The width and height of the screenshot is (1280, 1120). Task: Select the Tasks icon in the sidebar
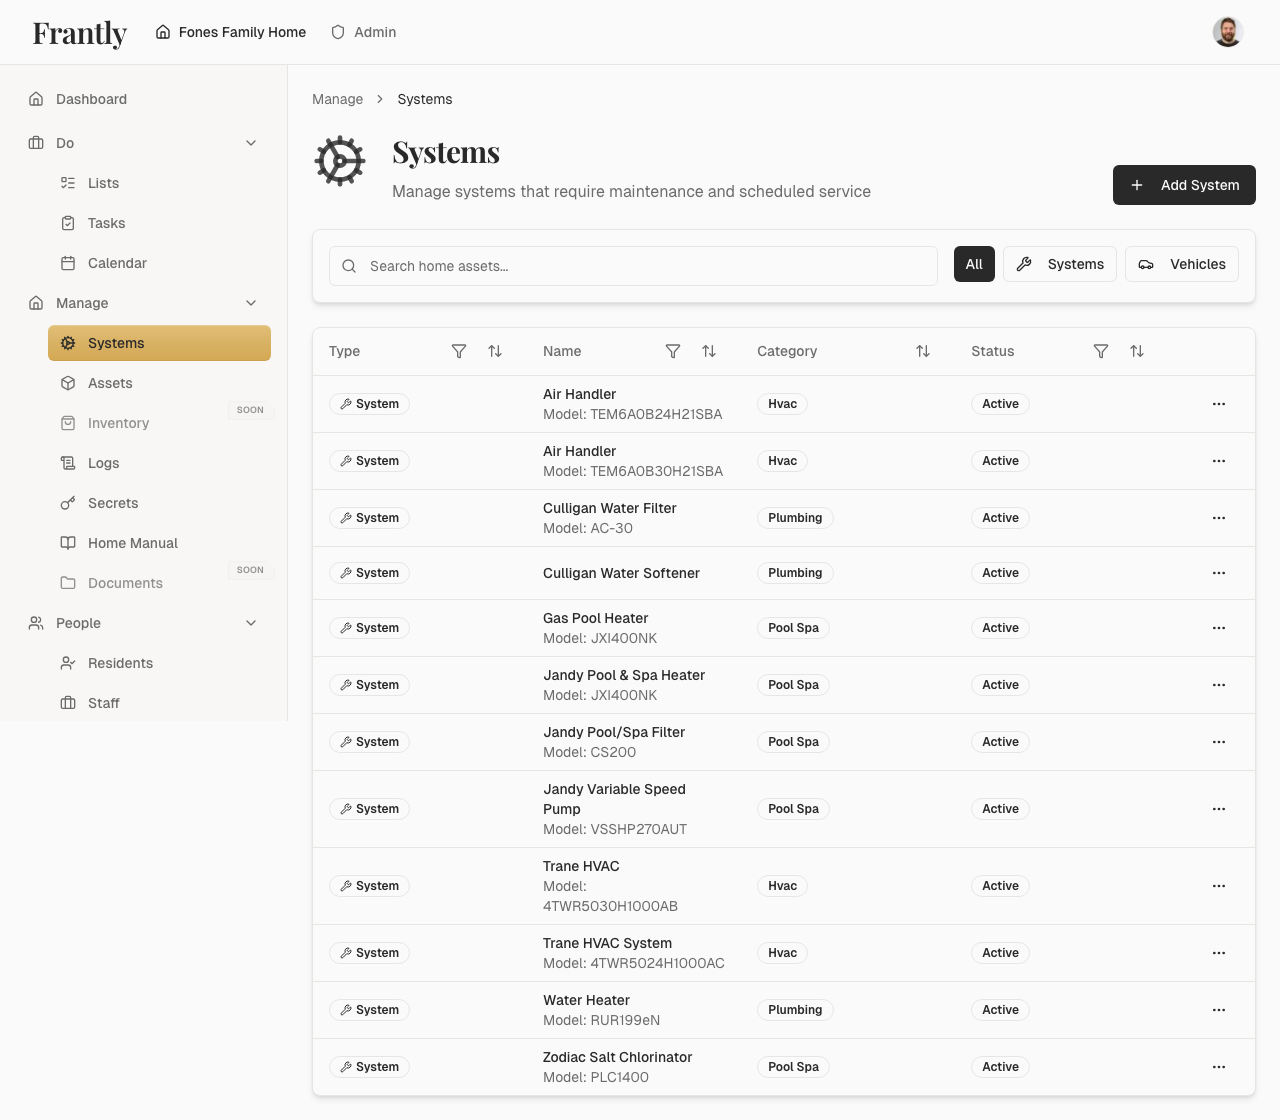coord(66,223)
